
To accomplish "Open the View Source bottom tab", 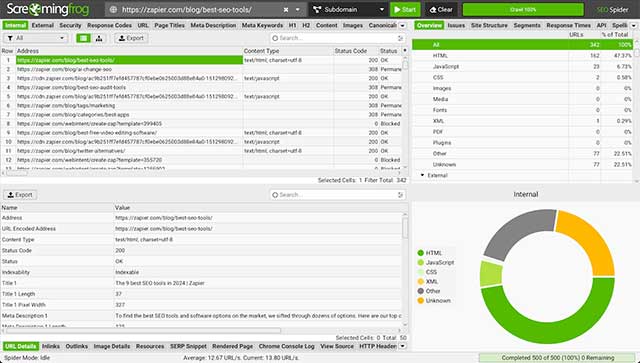I will (337, 346).
